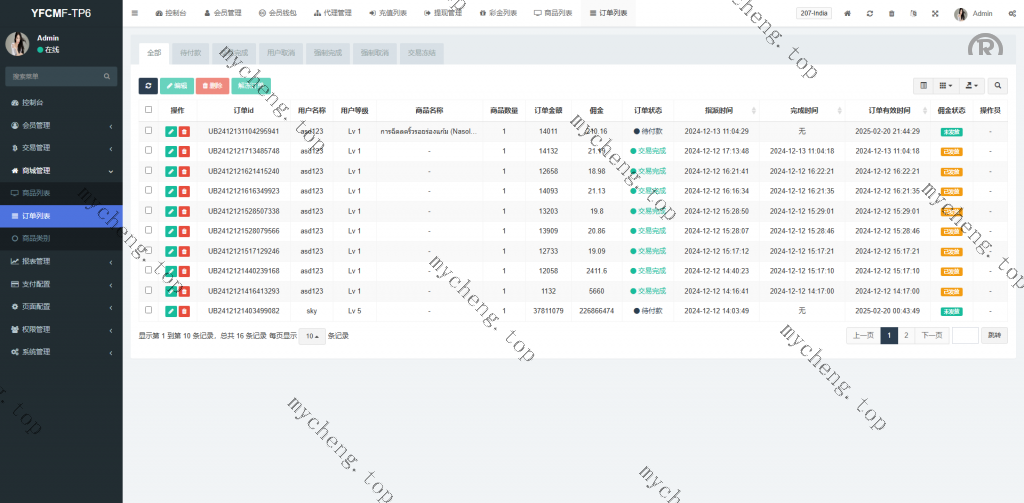Click the trash icon in top header
The width and height of the screenshot is (1024, 503).
coord(891,14)
